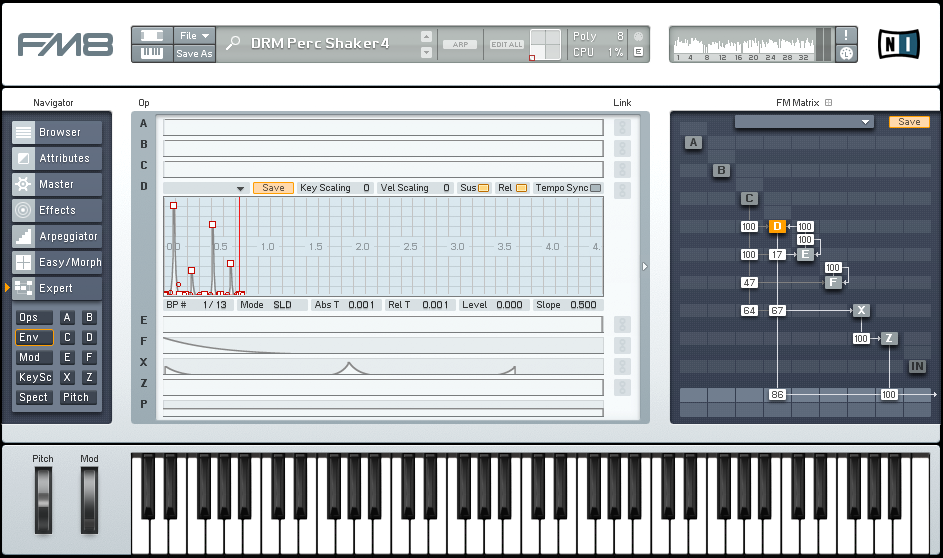Select operator E in the FM Matrix
943x558 pixels.
coord(805,254)
